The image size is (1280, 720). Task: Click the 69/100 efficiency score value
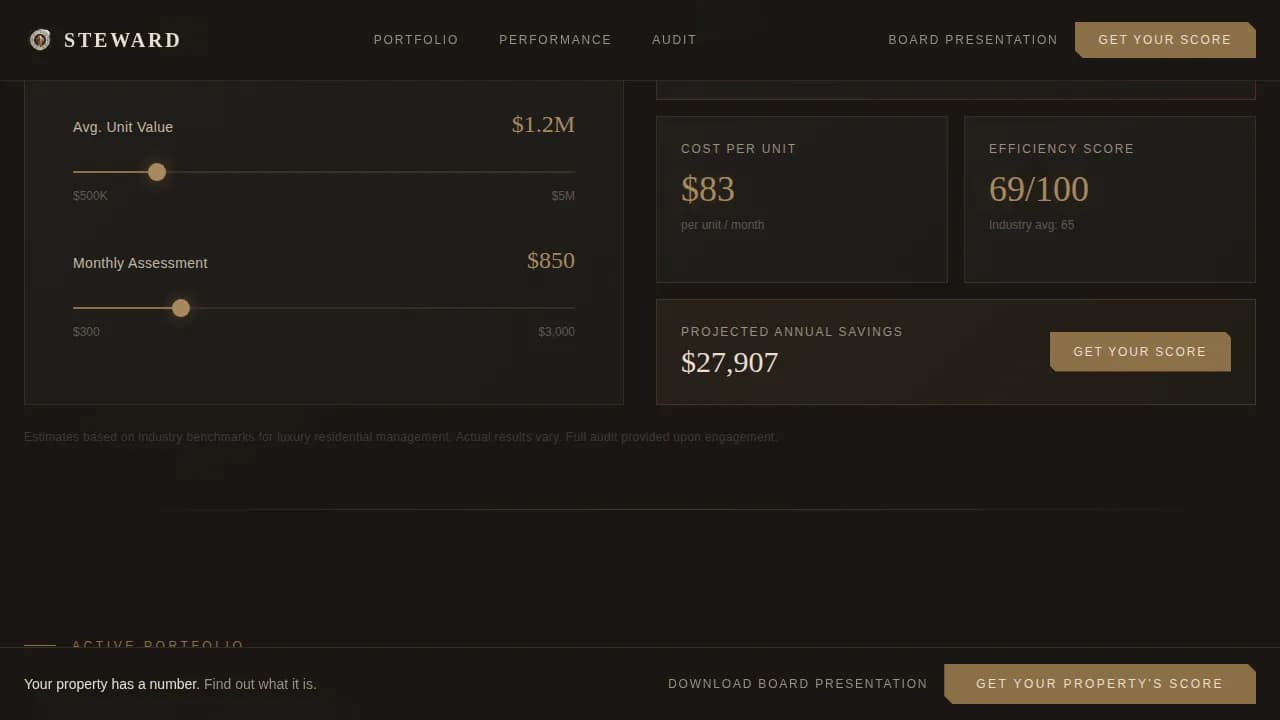click(1038, 188)
